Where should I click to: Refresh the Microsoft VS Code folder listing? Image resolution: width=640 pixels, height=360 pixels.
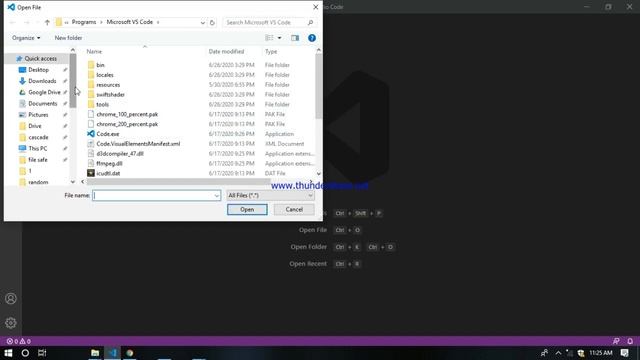click(x=212, y=22)
